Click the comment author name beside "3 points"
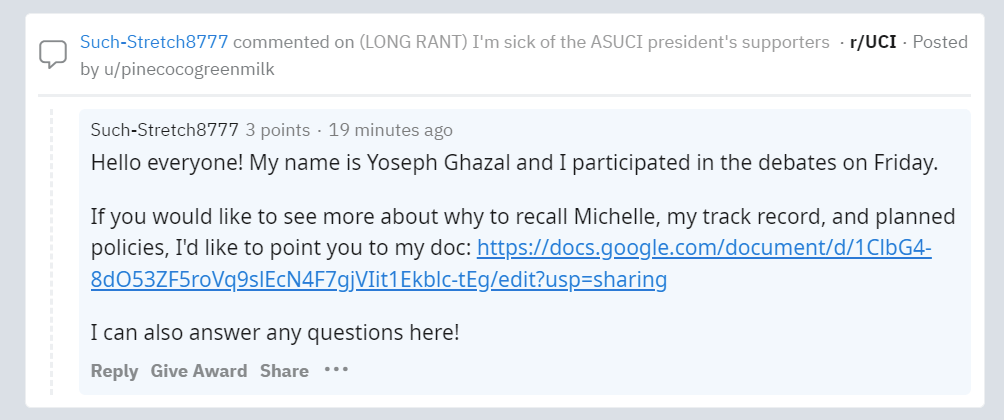The height and width of the screenshot is (420, 1004). tap(164, 130)
